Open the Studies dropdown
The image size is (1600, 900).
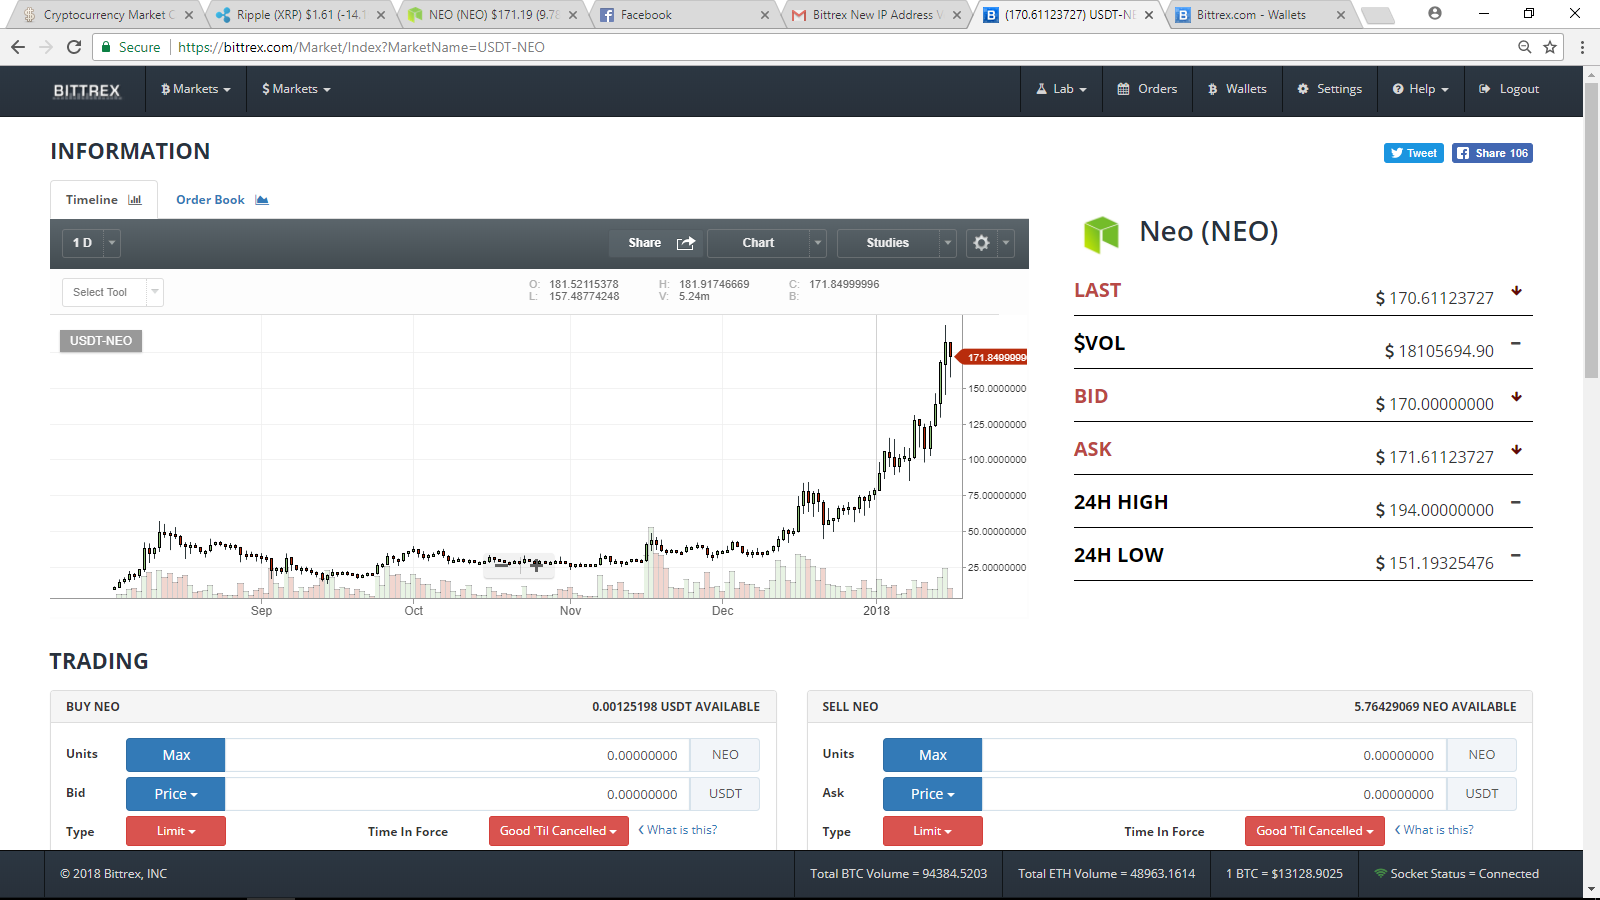(x=896, y=243)
